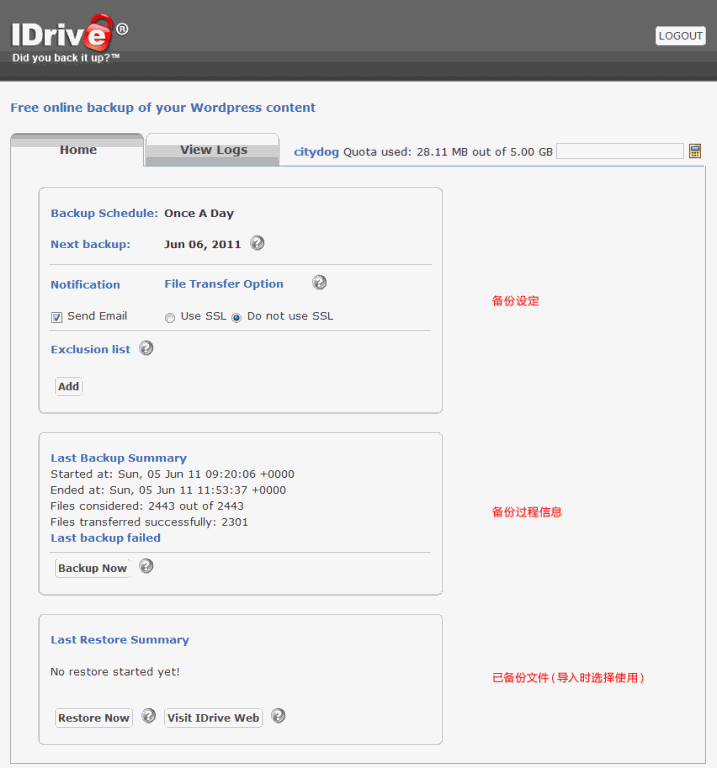Click the citydog username link

(x=316, y=152)
